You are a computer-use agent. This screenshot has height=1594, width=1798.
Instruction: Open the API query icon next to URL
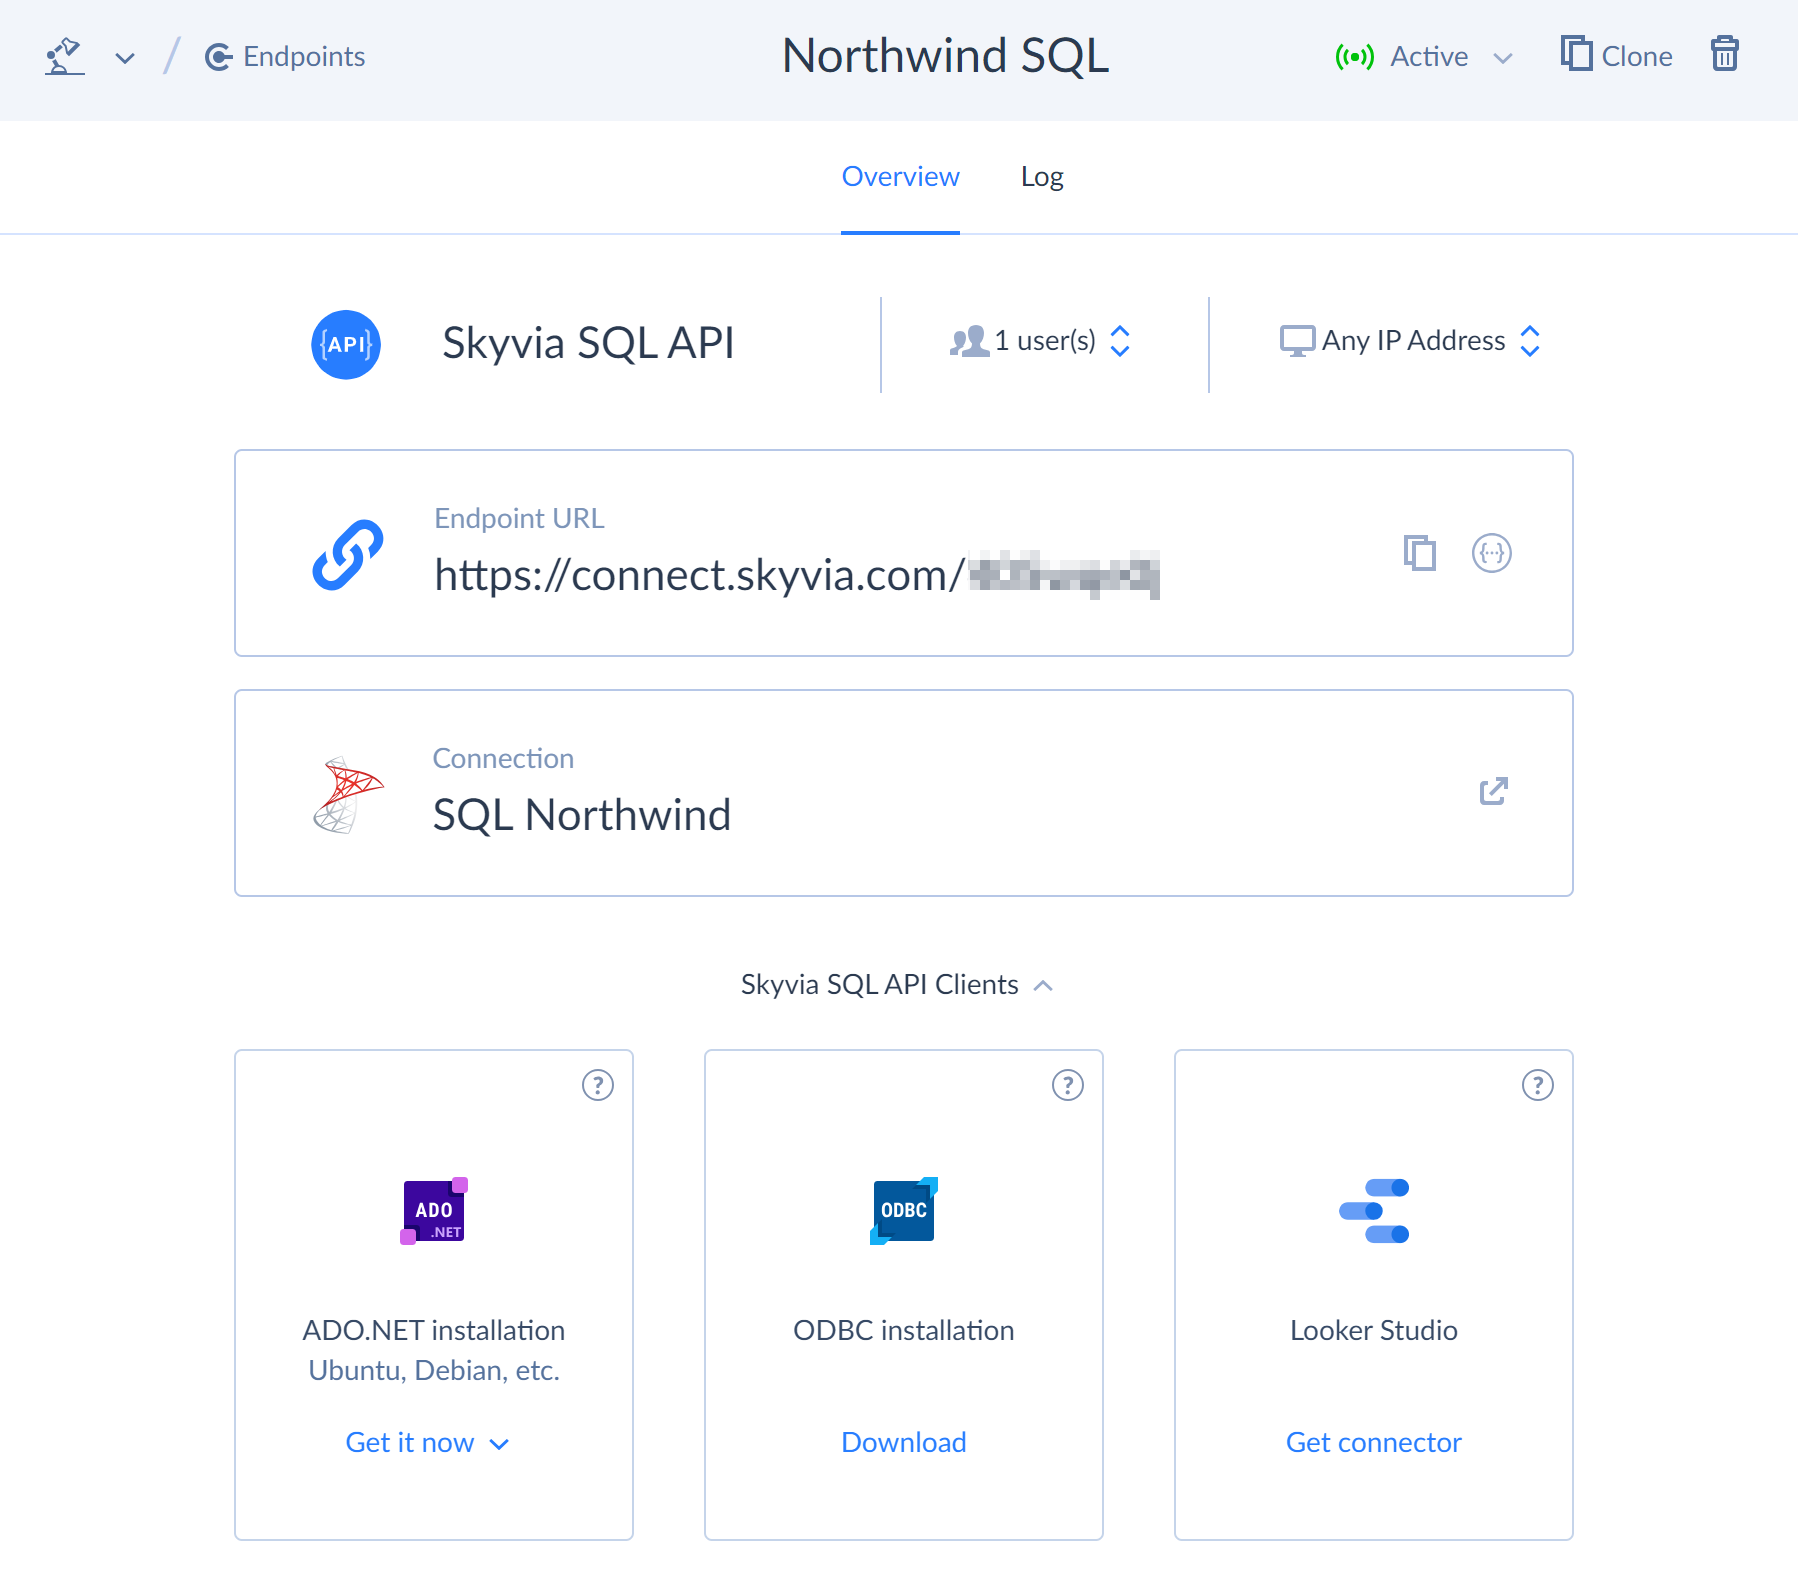1492,553
